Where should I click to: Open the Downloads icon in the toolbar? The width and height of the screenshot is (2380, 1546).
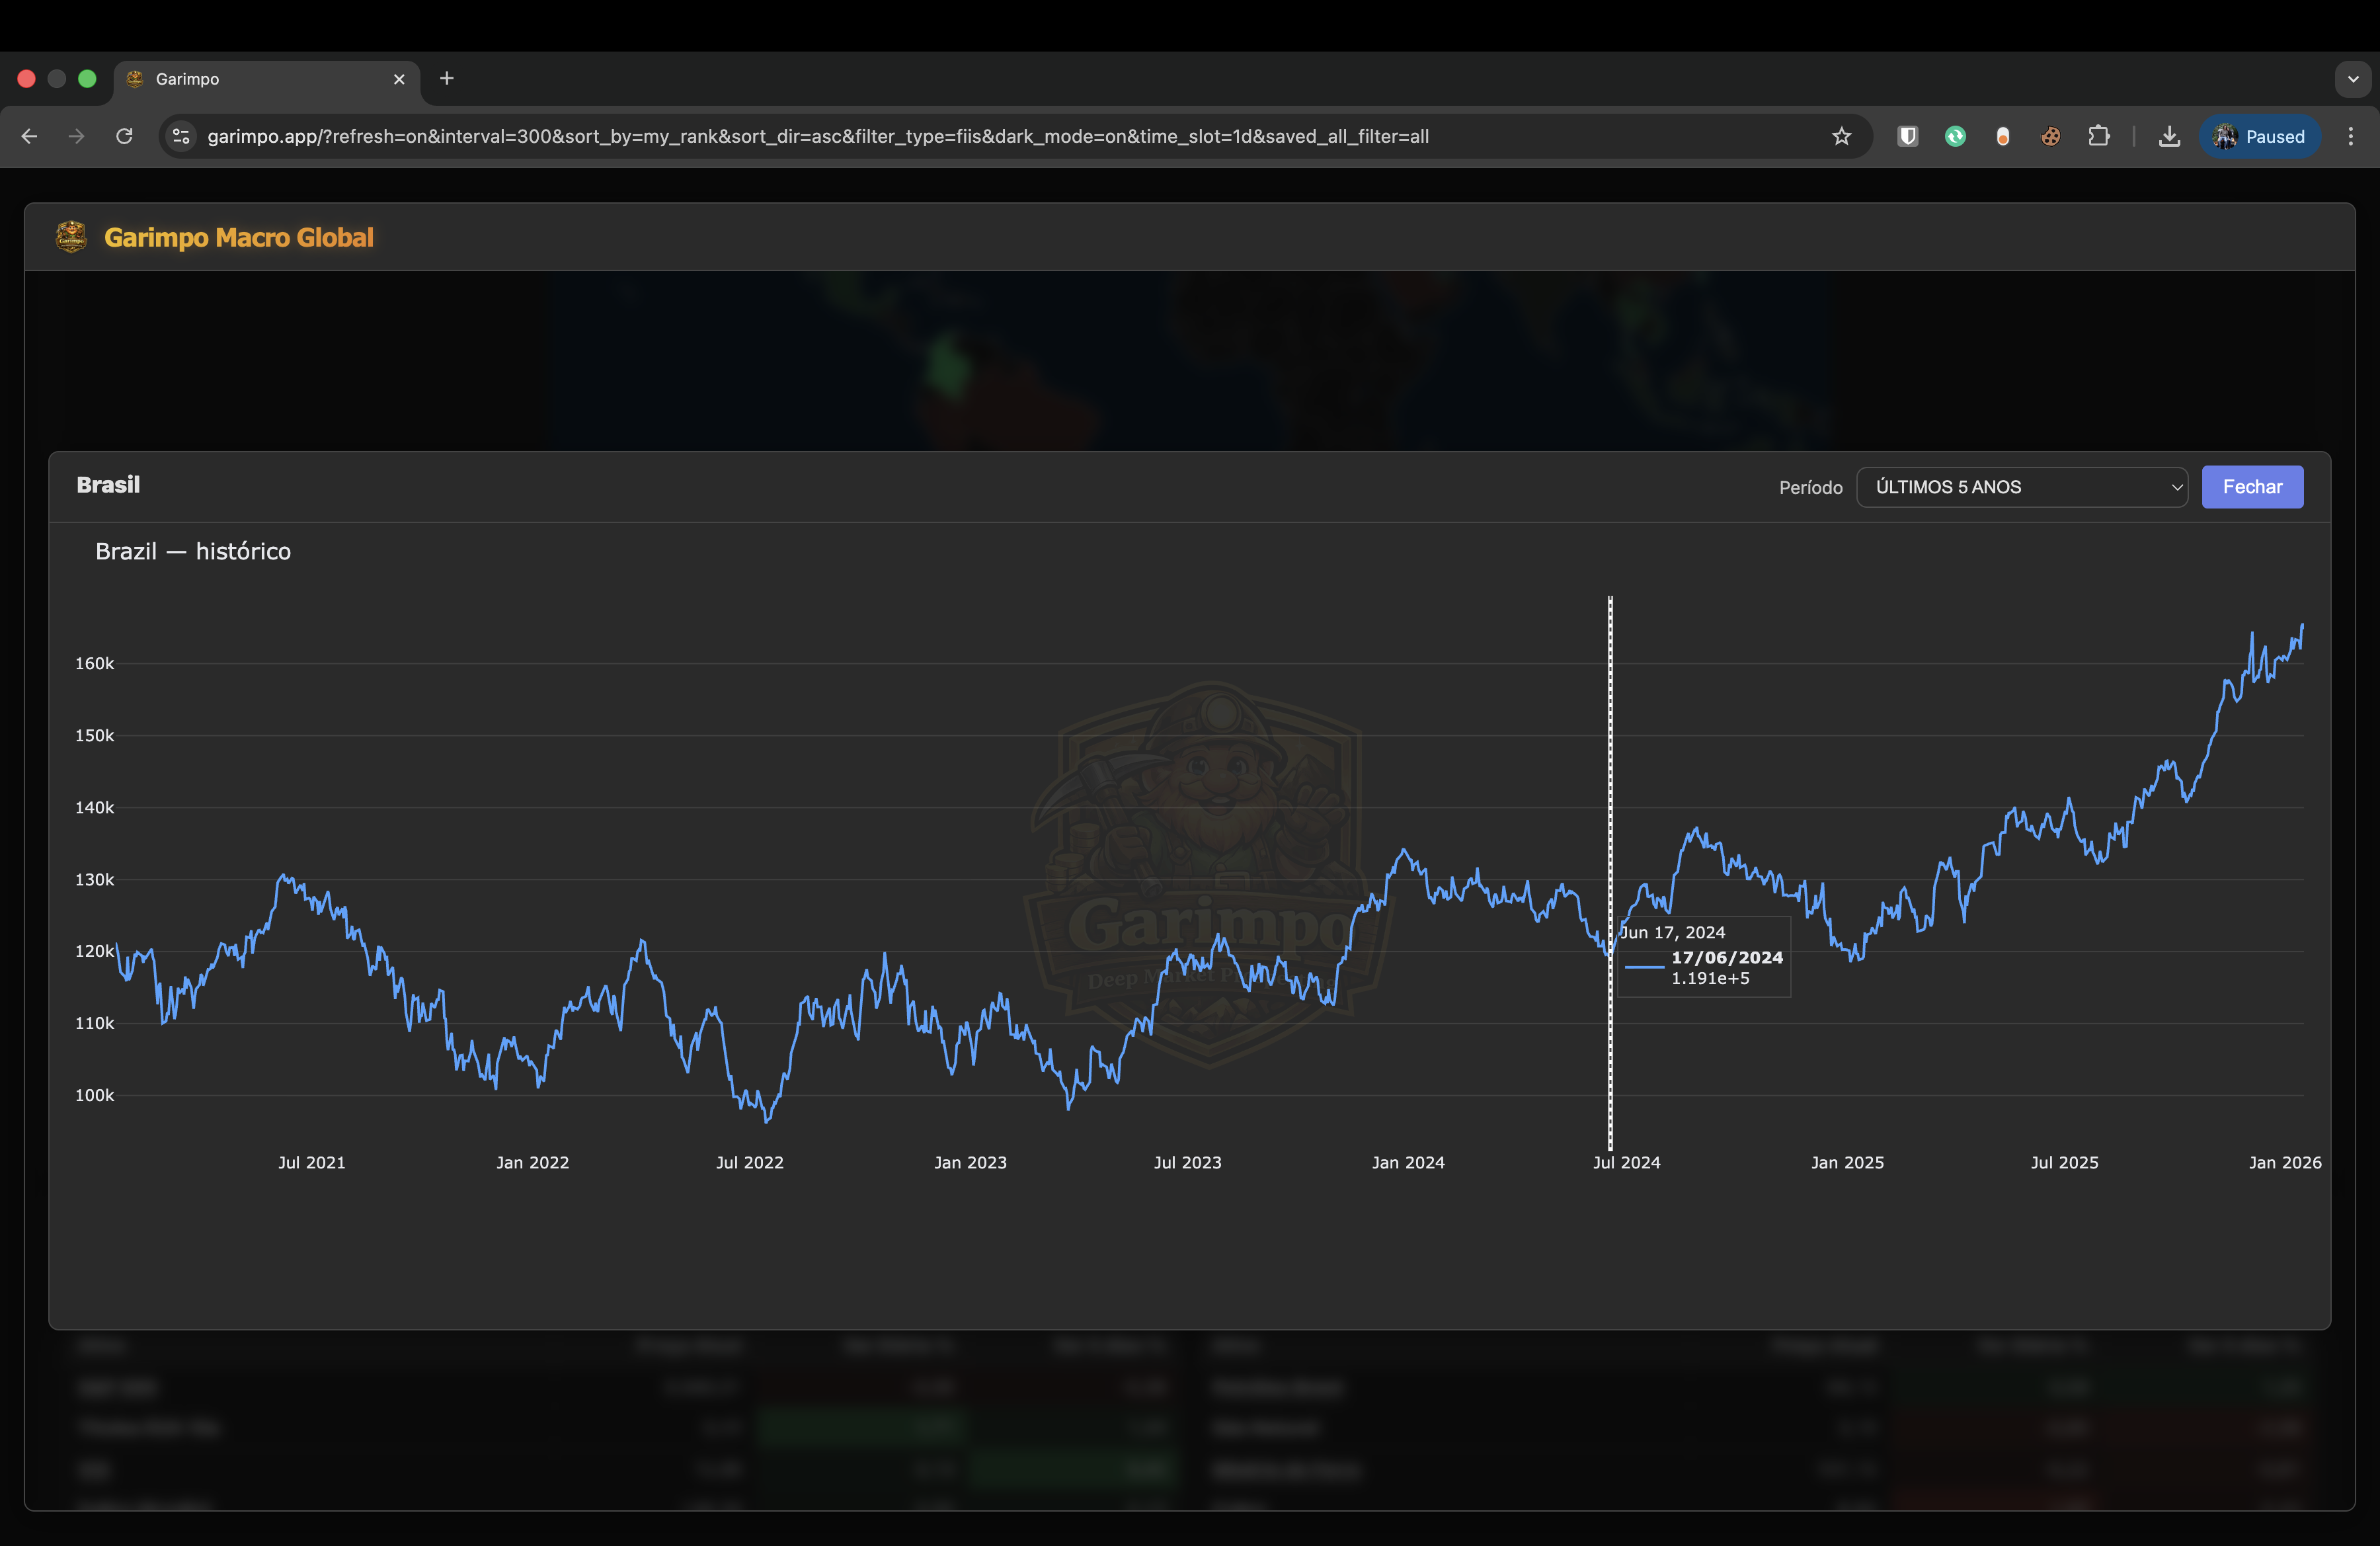pyautogui.click(x=2169, y=137)
